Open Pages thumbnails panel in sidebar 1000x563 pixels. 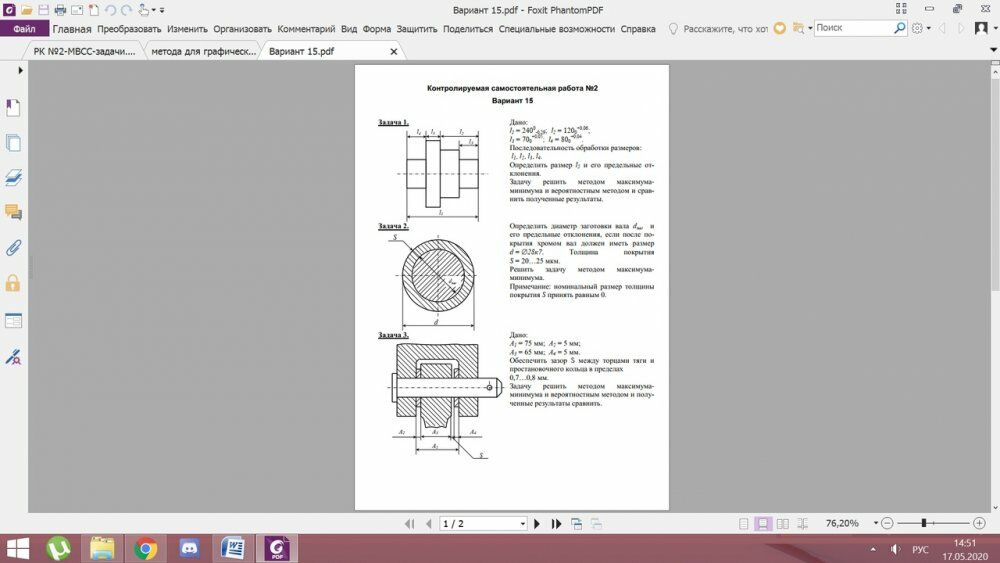tap(13, 143)
